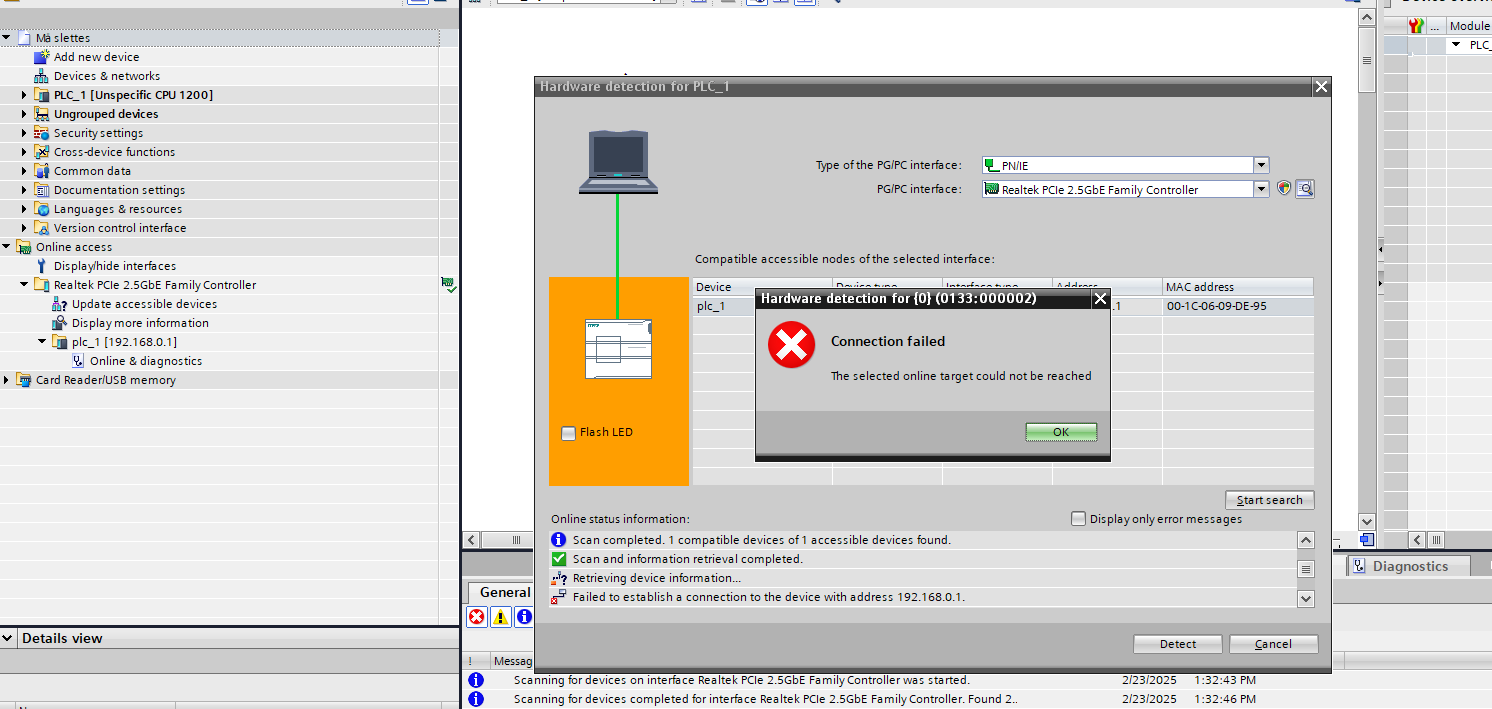Viewport: 1492px width, 709px height.
Task: Click the shield icon beside PG/PC interface
Action: pyautogui.click(x=1284, y=188)
